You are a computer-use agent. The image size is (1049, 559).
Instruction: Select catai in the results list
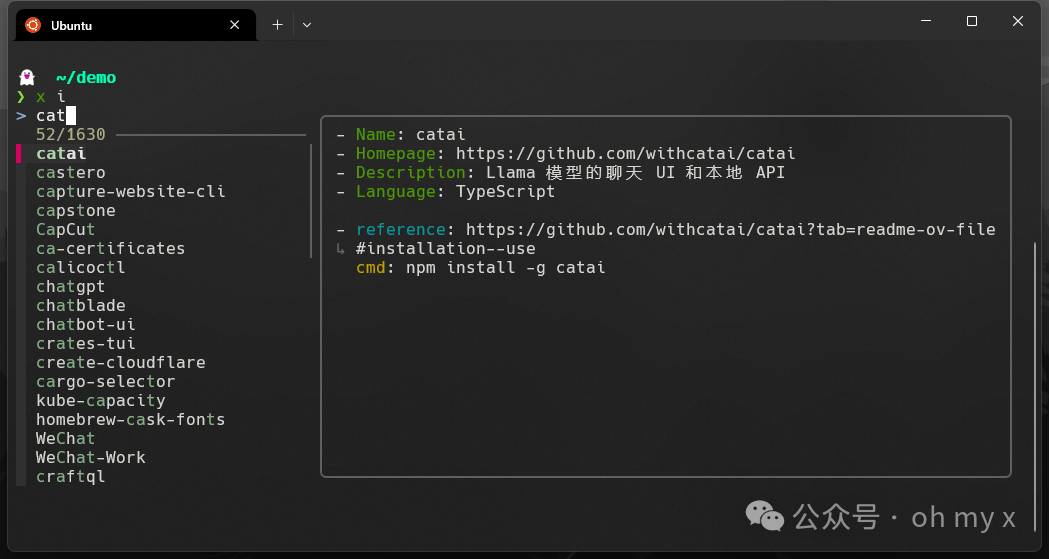61,153
